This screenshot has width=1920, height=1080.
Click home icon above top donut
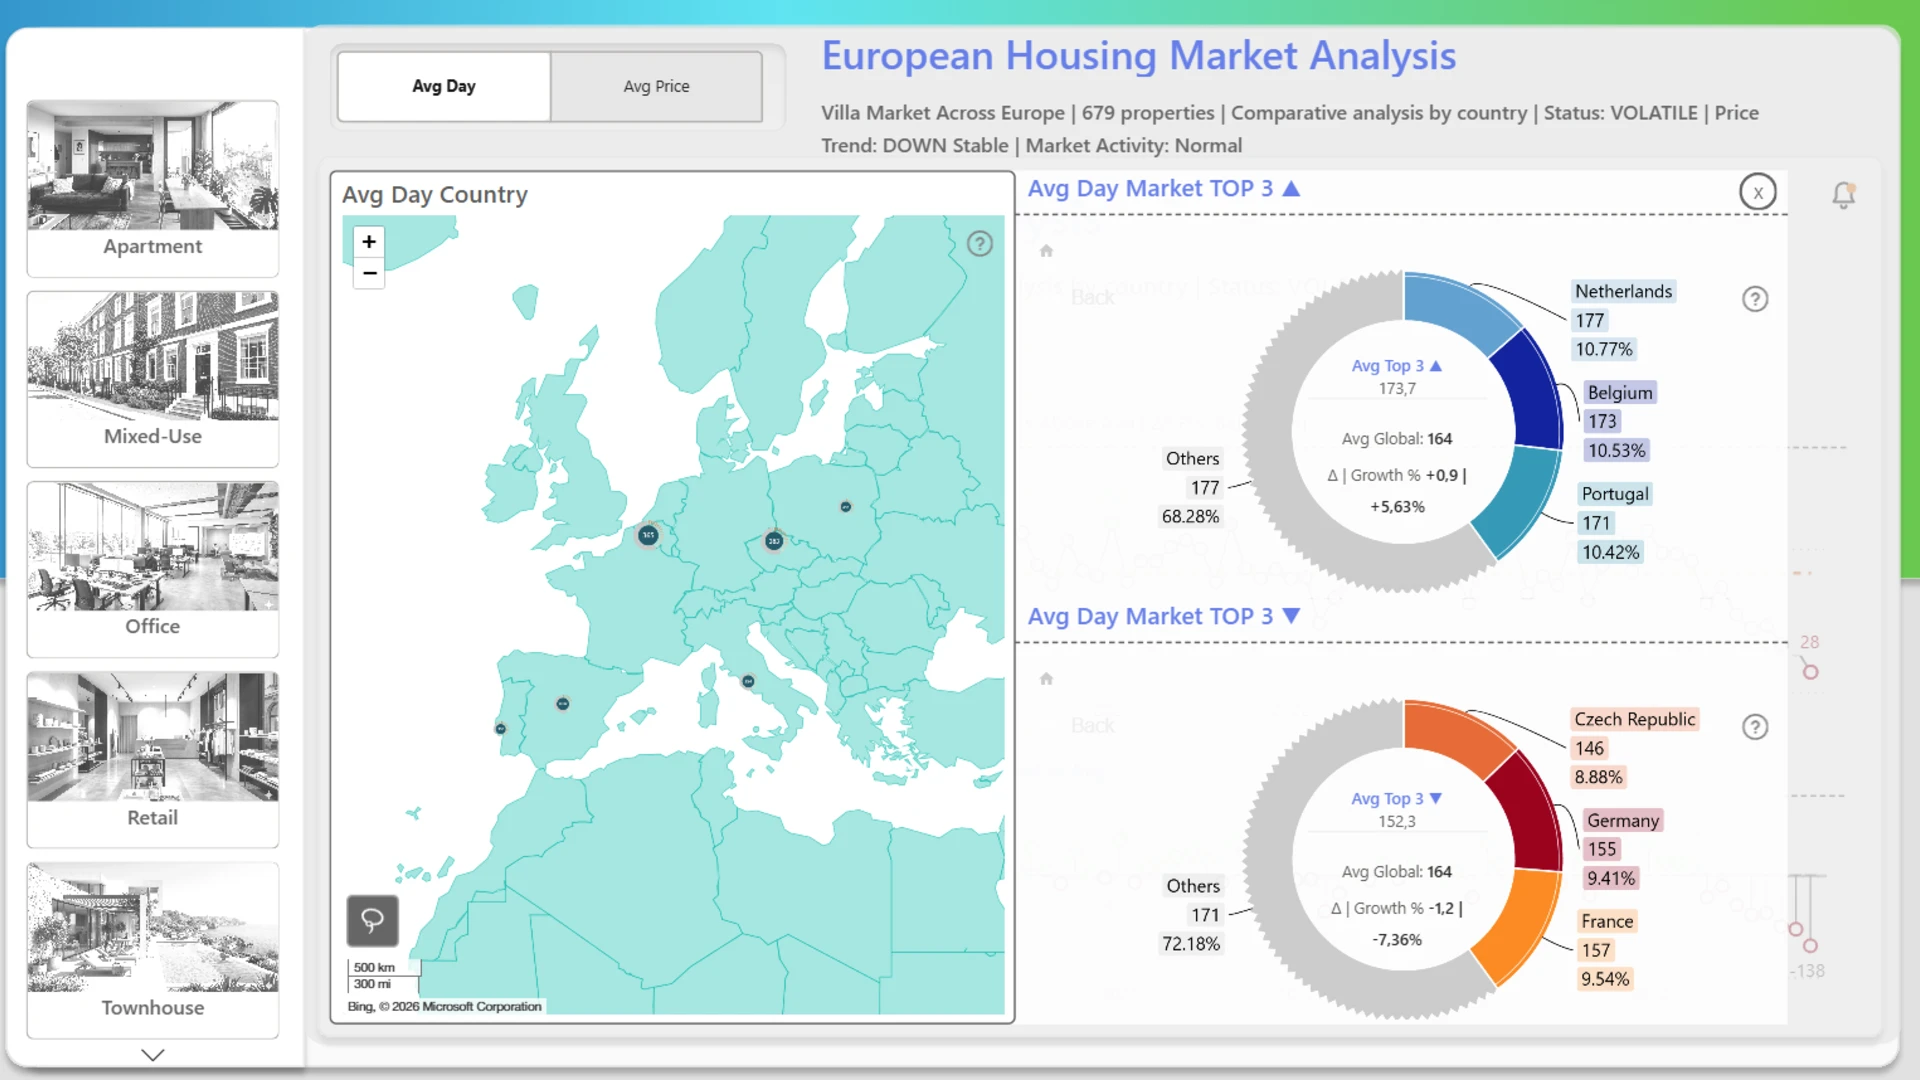(x=1046, y=251)
